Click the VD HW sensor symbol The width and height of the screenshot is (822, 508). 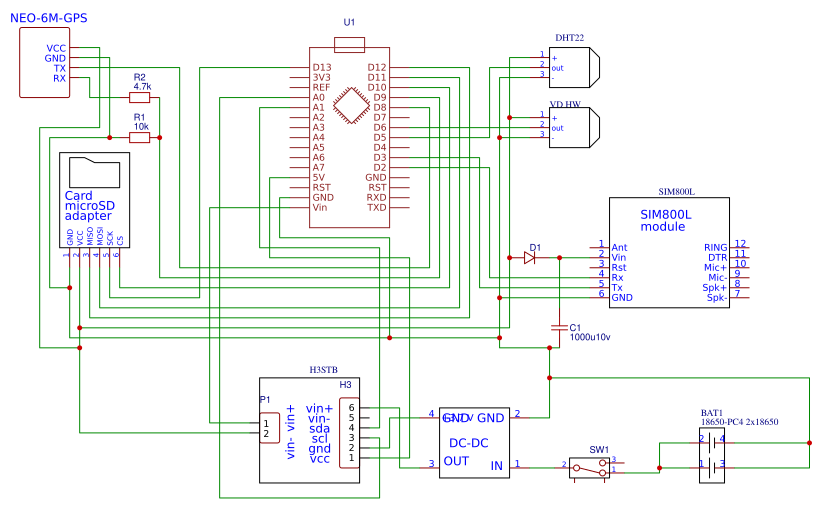click(x=574, y=127)
